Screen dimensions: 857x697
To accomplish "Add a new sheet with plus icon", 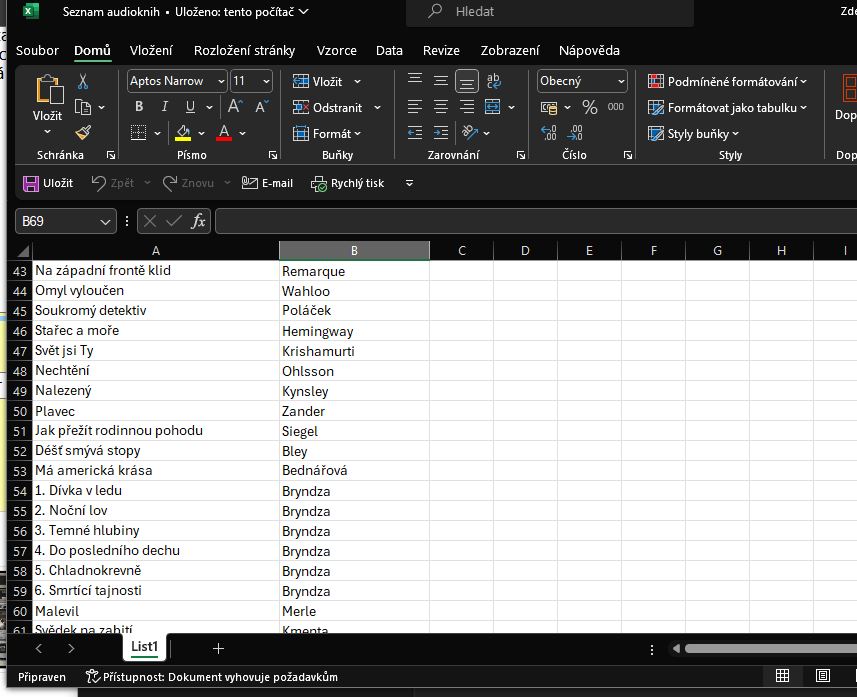I will pos(218,648).
